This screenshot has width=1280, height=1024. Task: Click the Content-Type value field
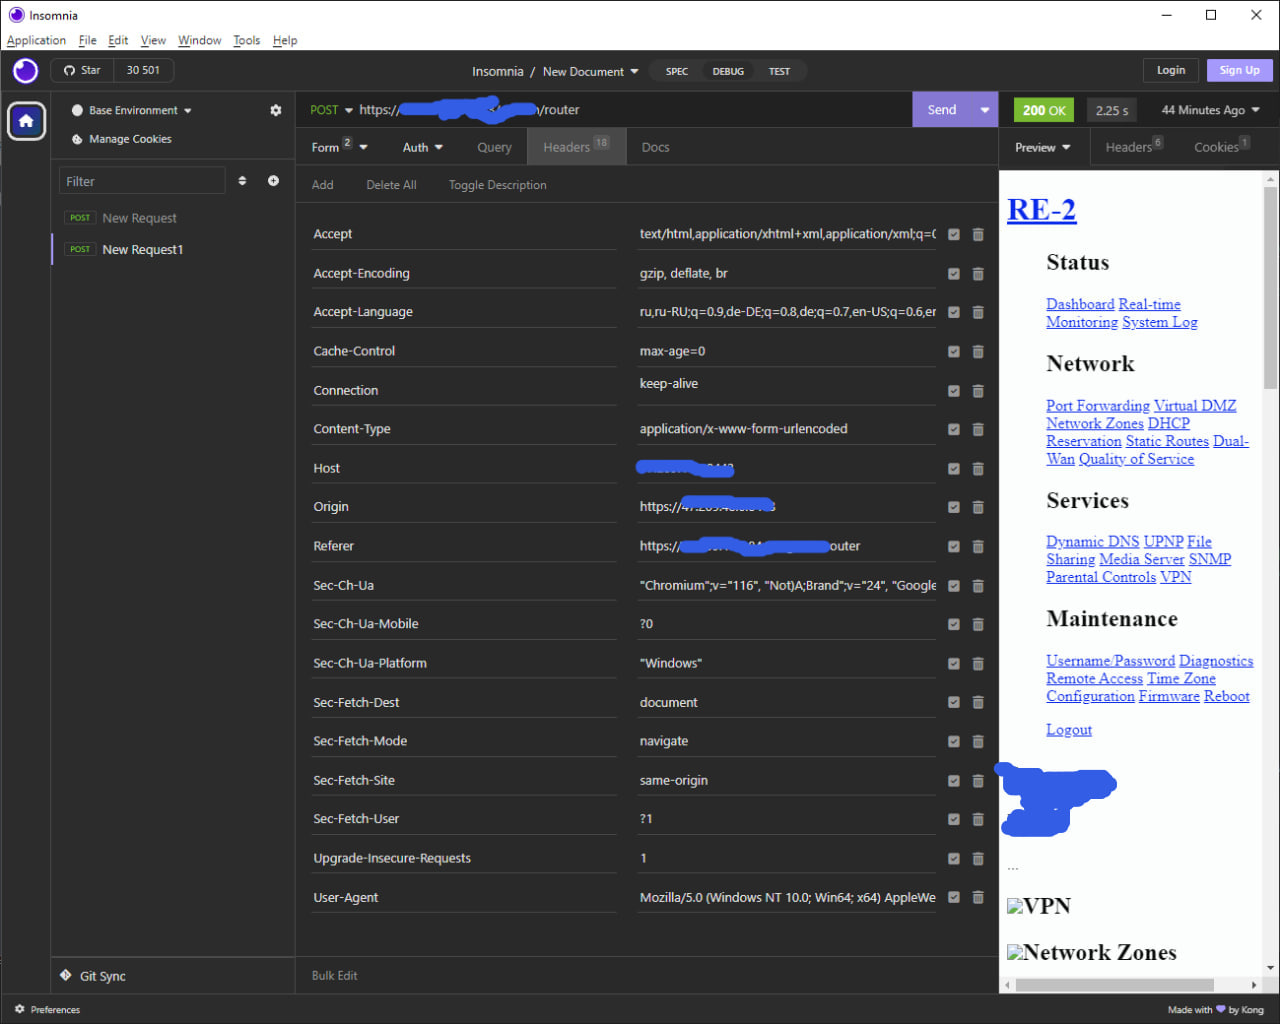[x=786, y=429]
